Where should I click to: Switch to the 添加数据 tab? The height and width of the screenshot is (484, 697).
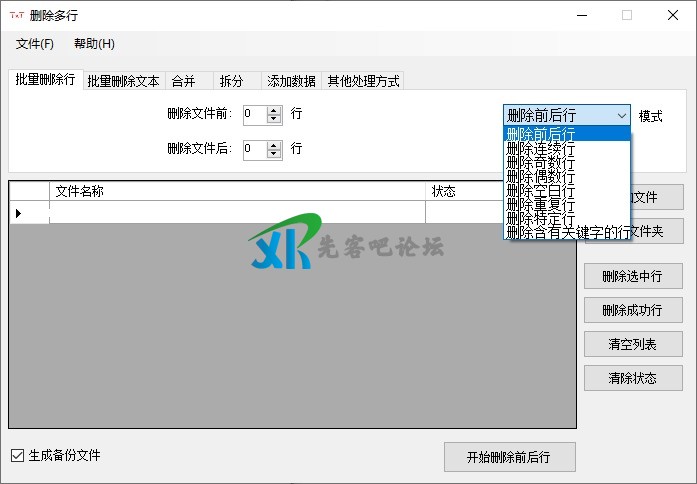click(x=291, y=81)
